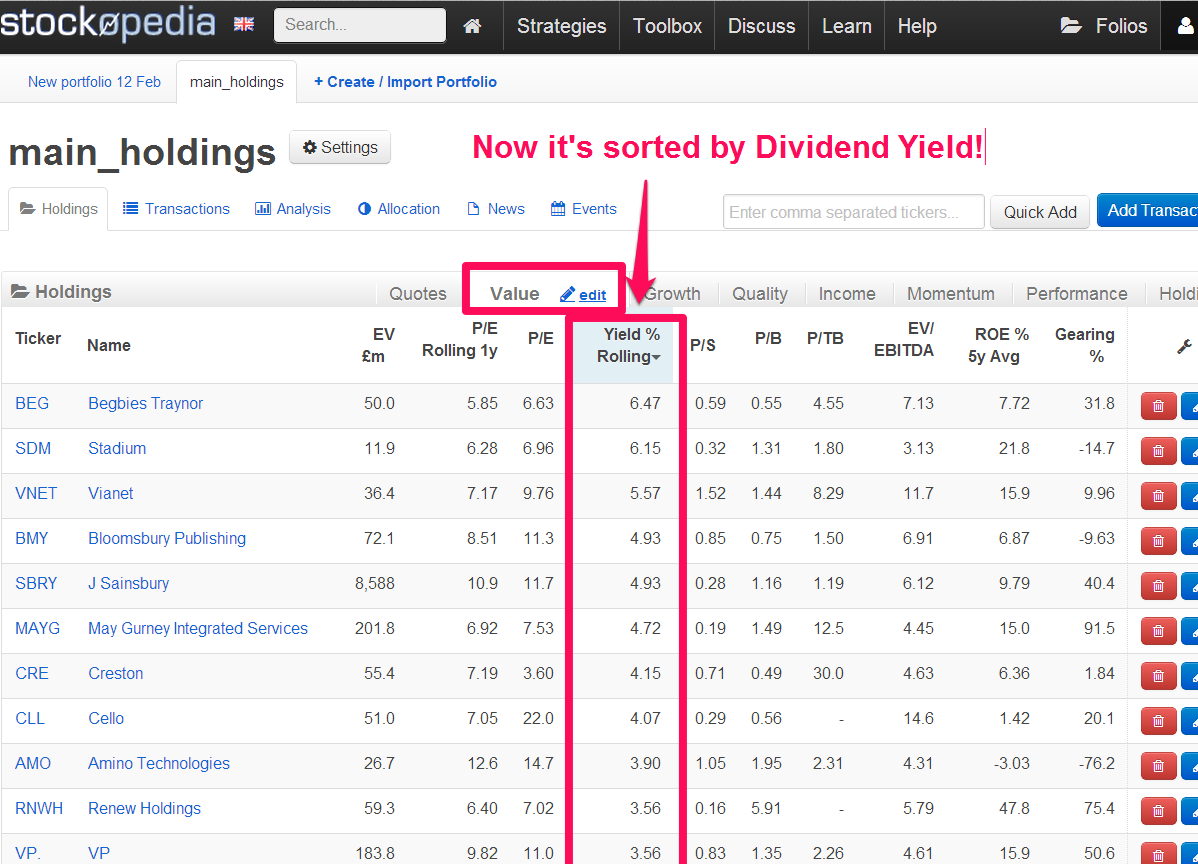Open the Folios menu
Screen dimensions: 1198x864
(1104, 26)
